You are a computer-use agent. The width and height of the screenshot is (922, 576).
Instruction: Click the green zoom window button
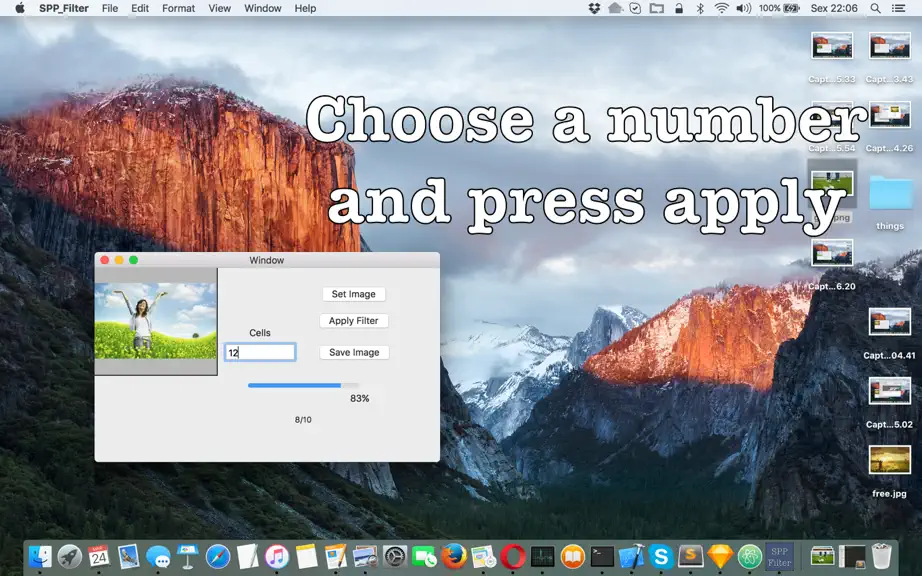(x=133, y=260)
